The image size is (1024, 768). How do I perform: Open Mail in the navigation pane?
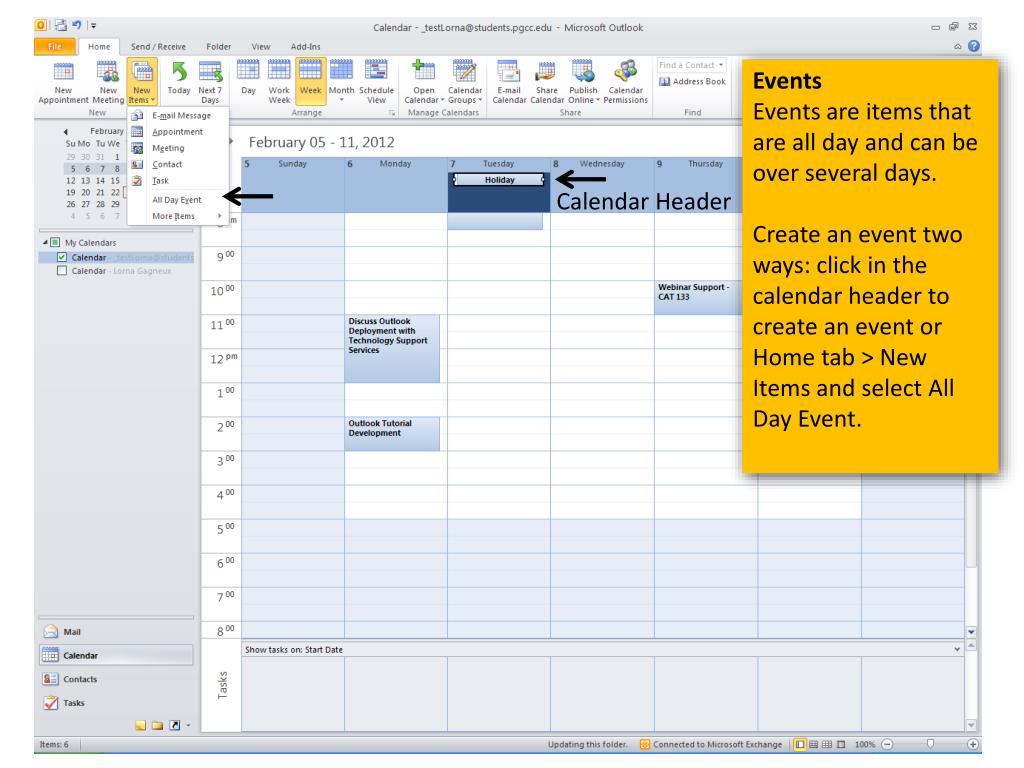click(x=116, y=632)
